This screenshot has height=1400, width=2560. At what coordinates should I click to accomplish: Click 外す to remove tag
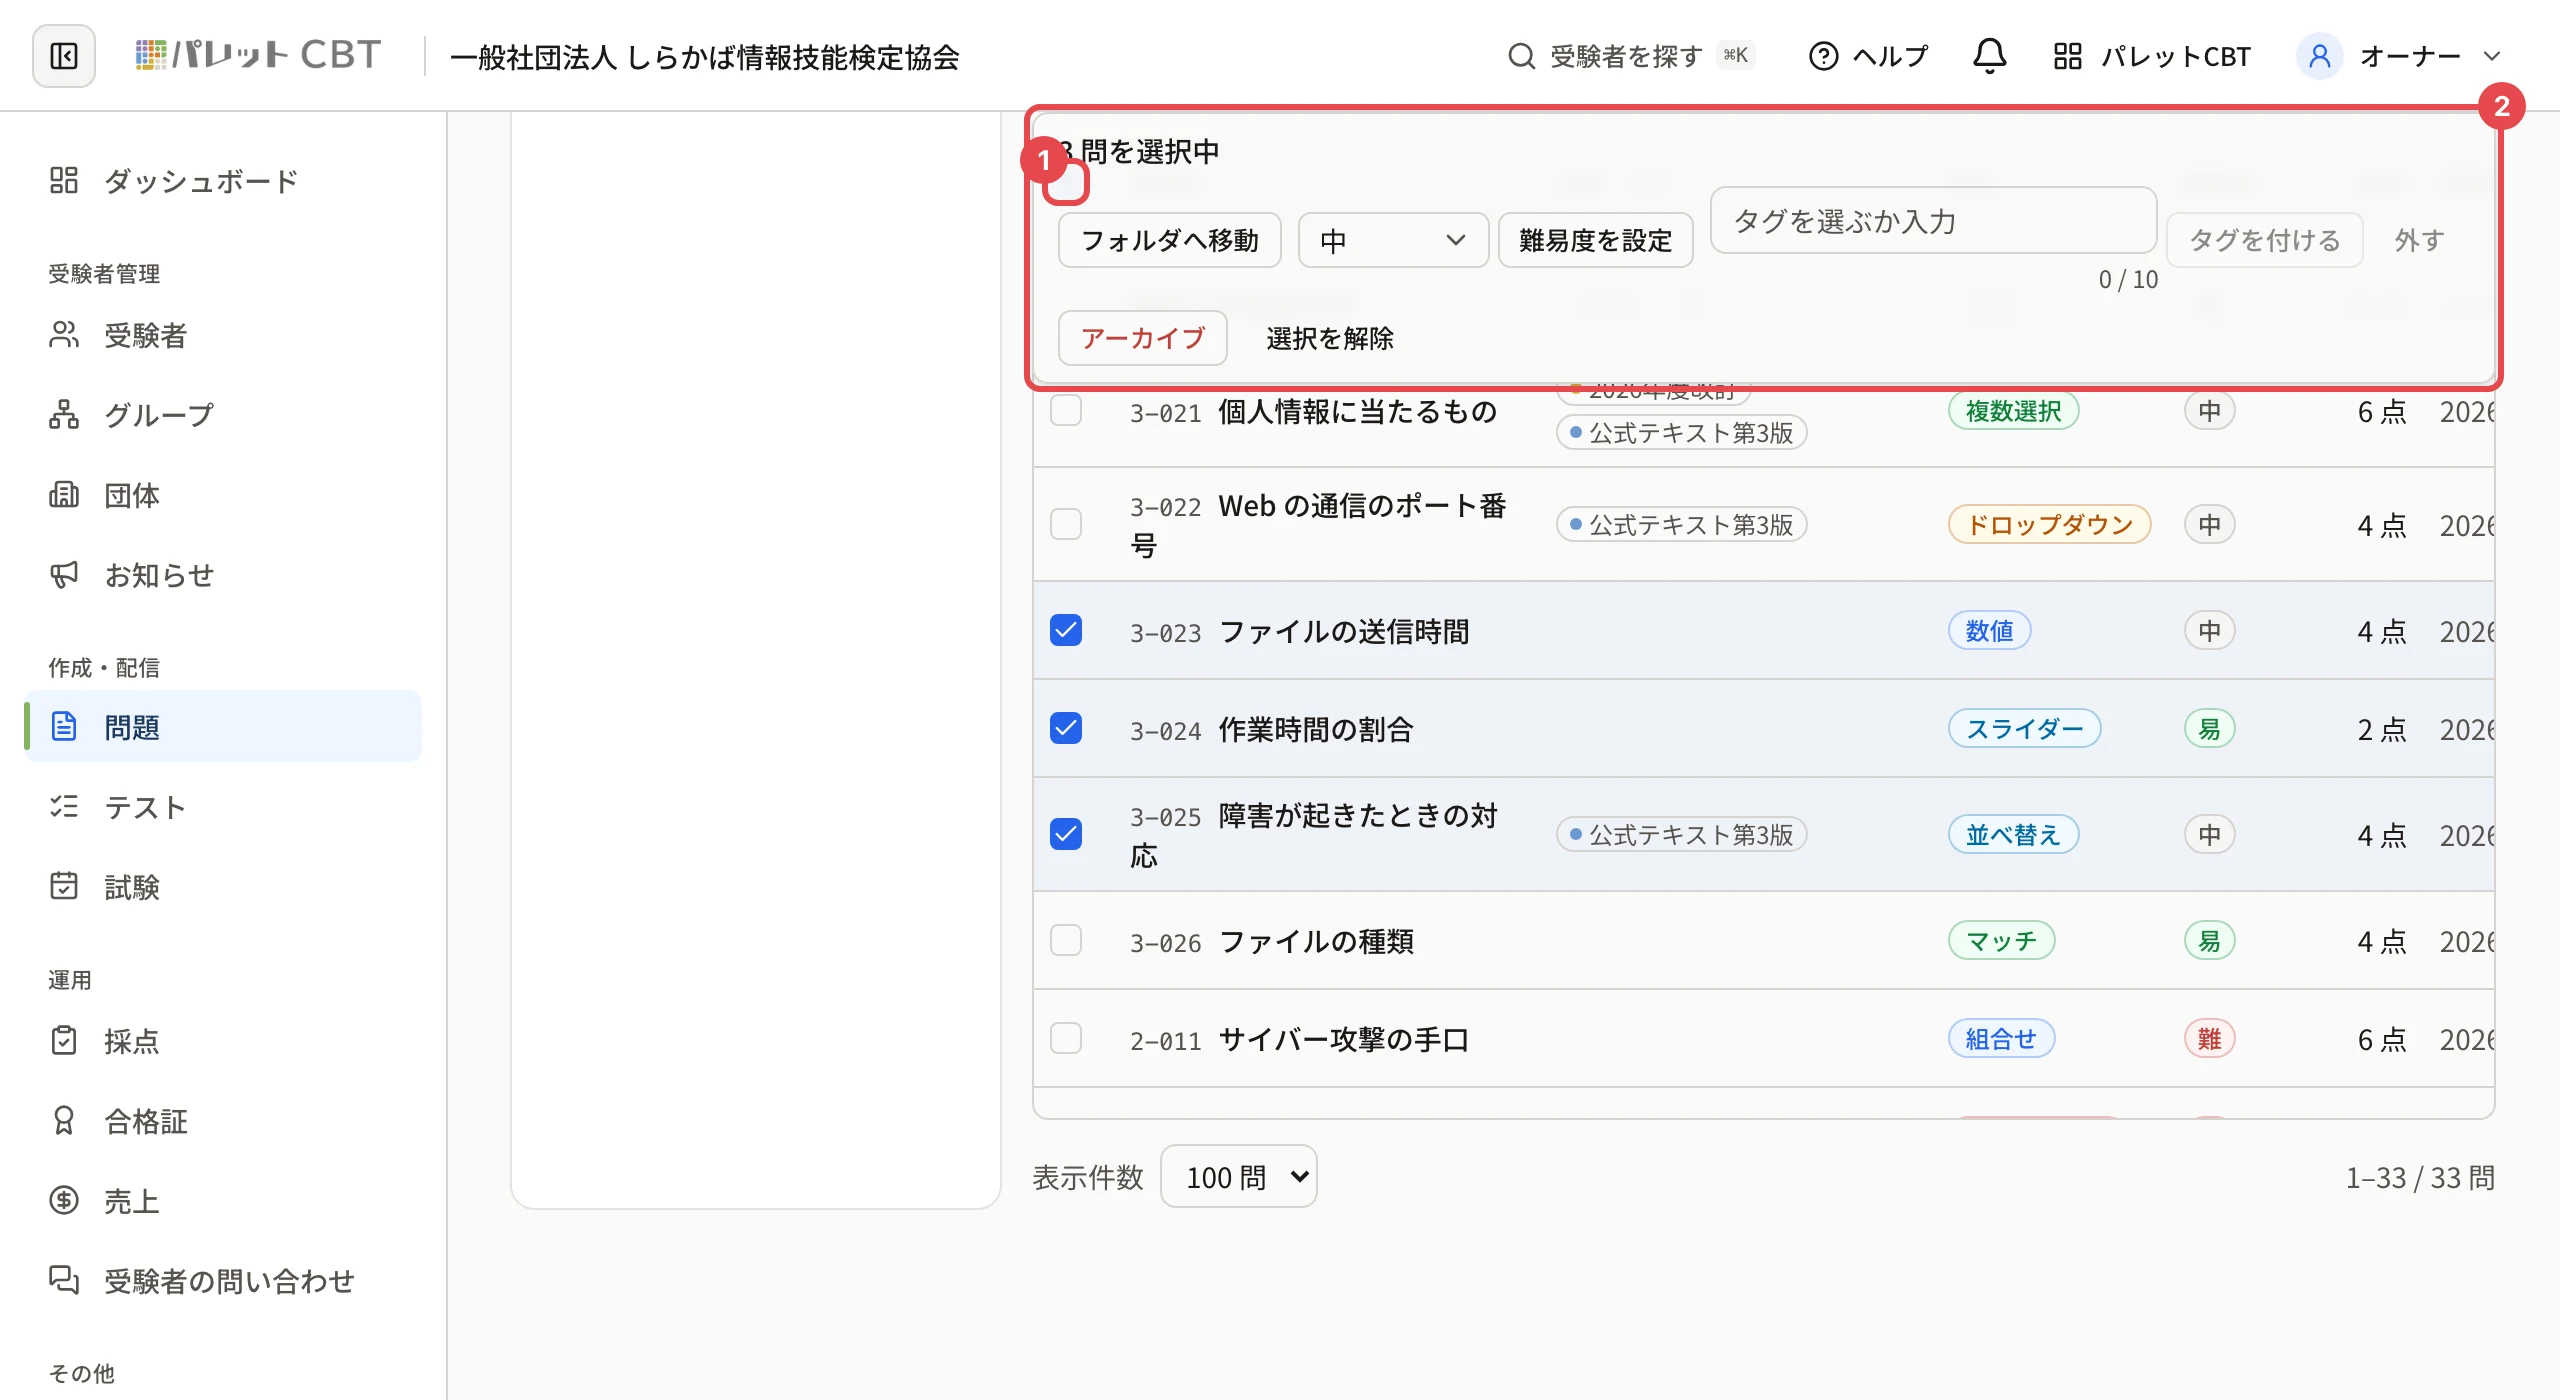2419,241
